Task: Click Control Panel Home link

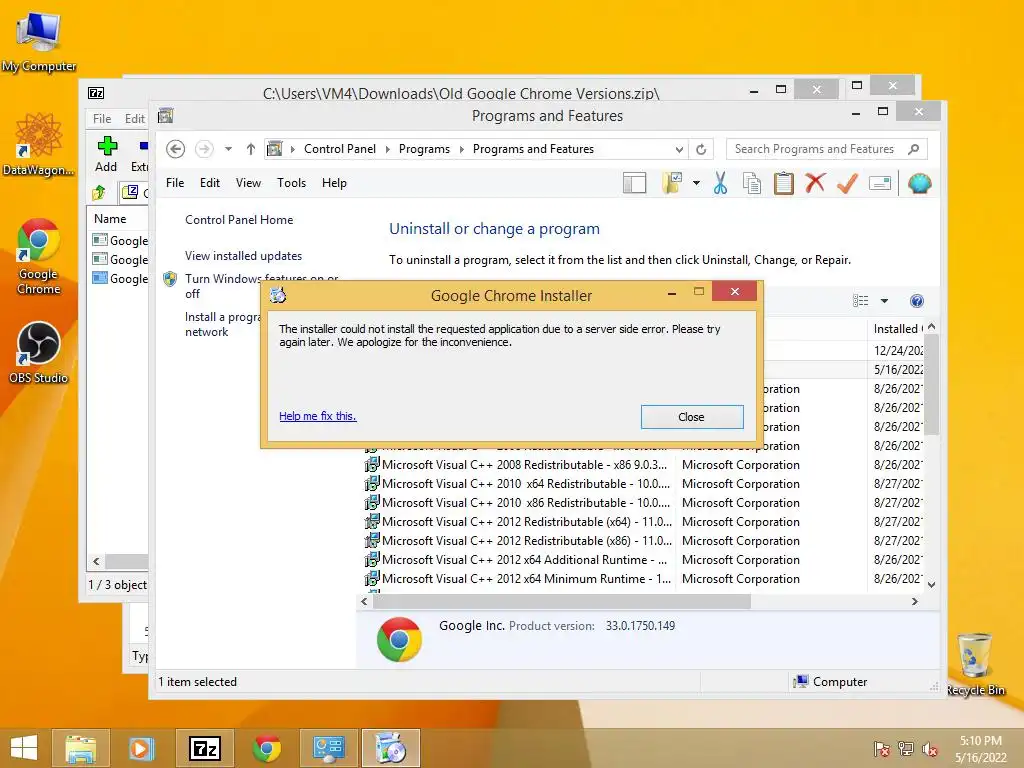Action: [239, 220]
